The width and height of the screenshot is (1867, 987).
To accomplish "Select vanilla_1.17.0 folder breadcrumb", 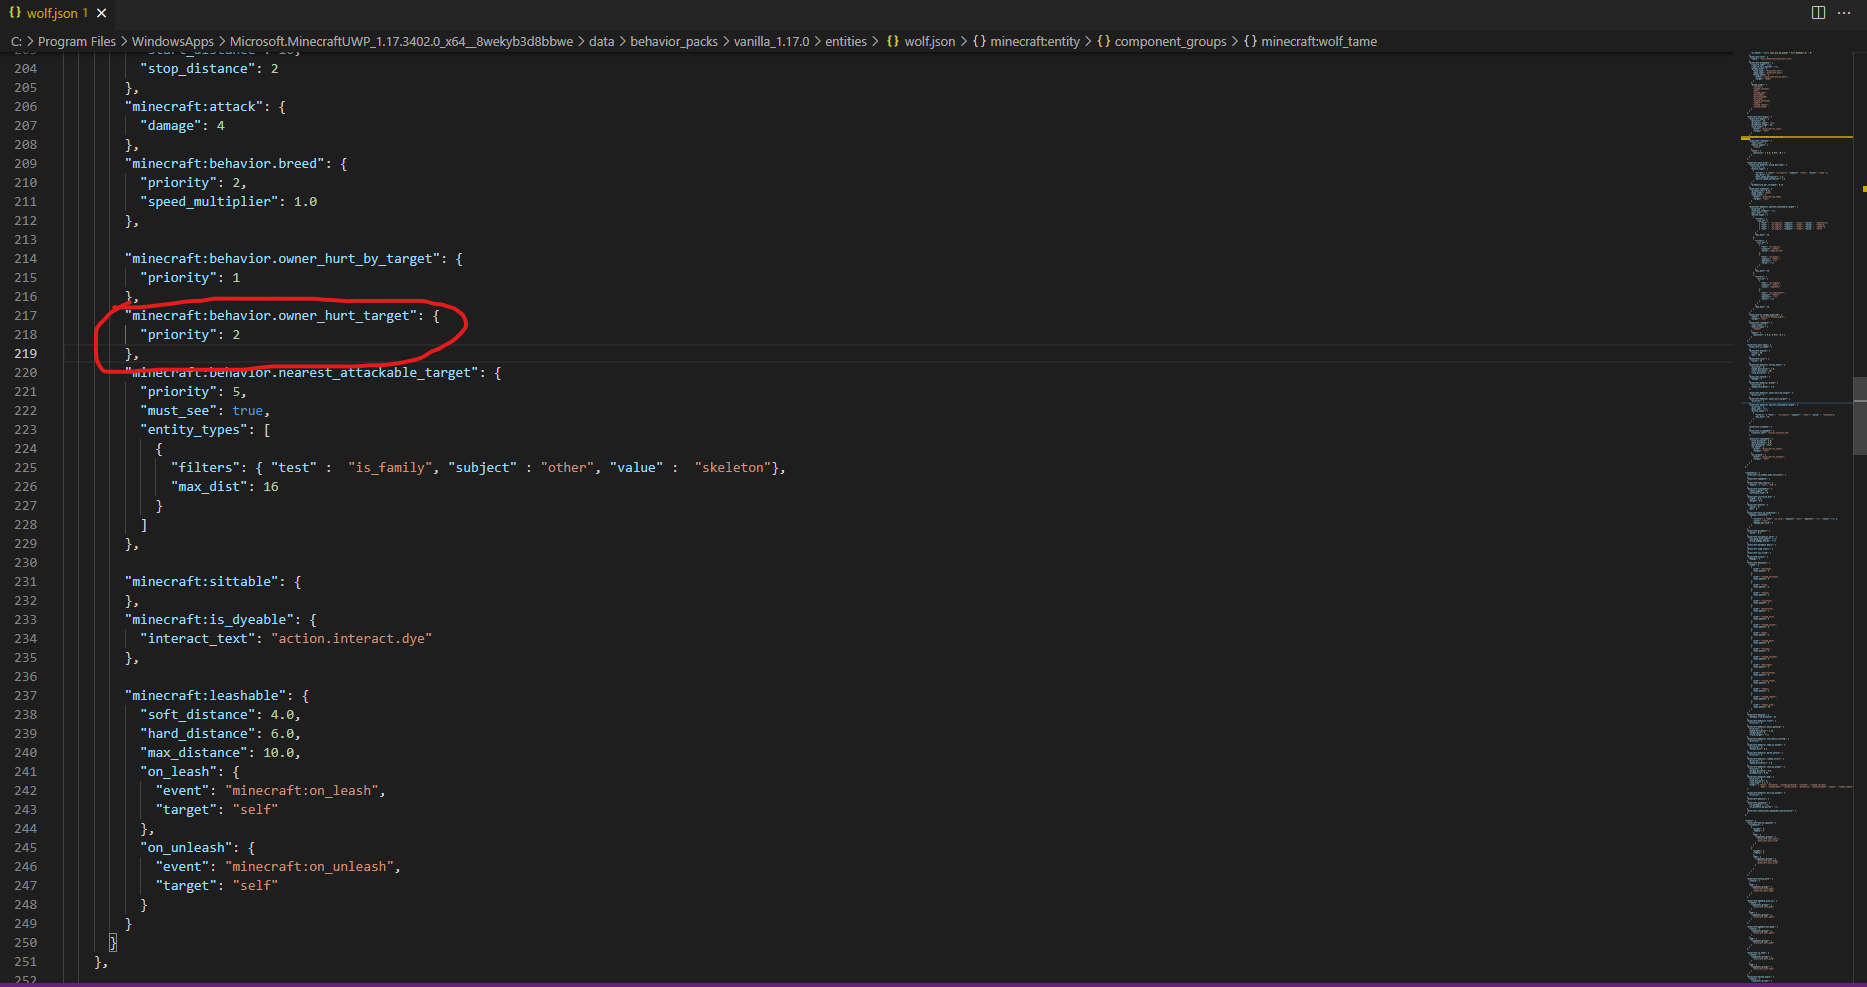I will 771,41.
